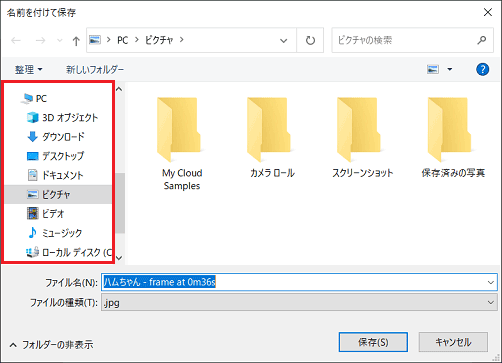Expand chevron after ピクチャ in path
502x363 pixels.
tap(182, 40)
